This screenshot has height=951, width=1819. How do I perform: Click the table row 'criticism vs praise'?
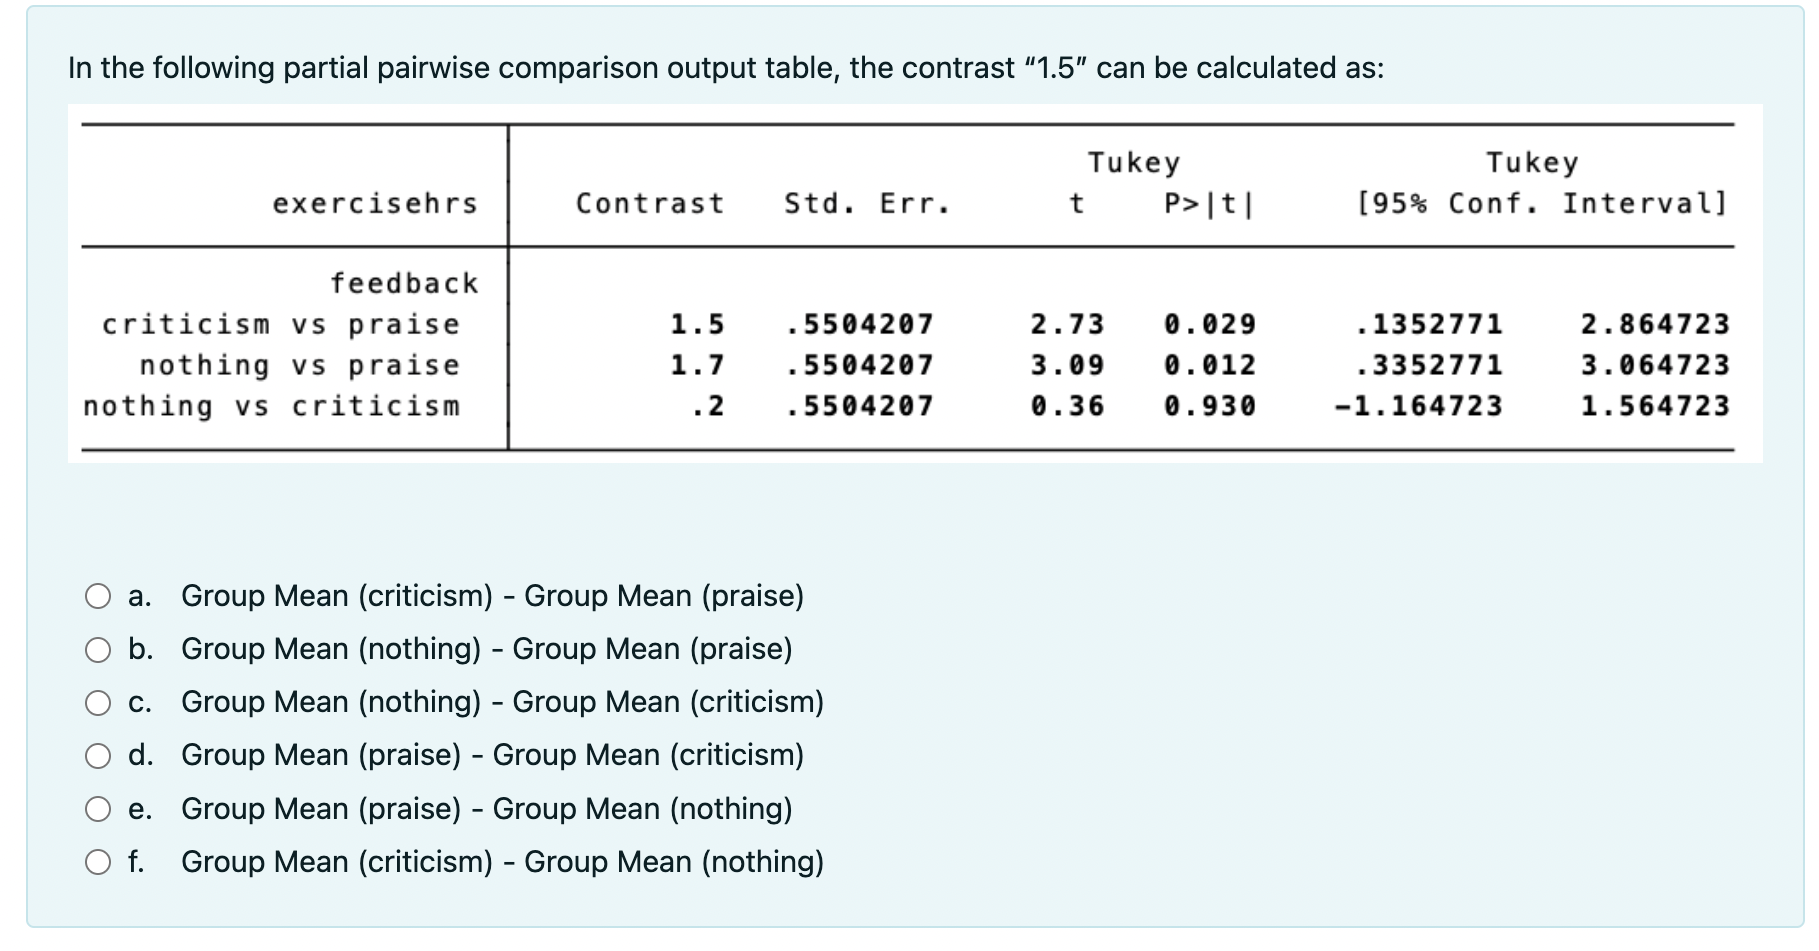click(281, 323)
